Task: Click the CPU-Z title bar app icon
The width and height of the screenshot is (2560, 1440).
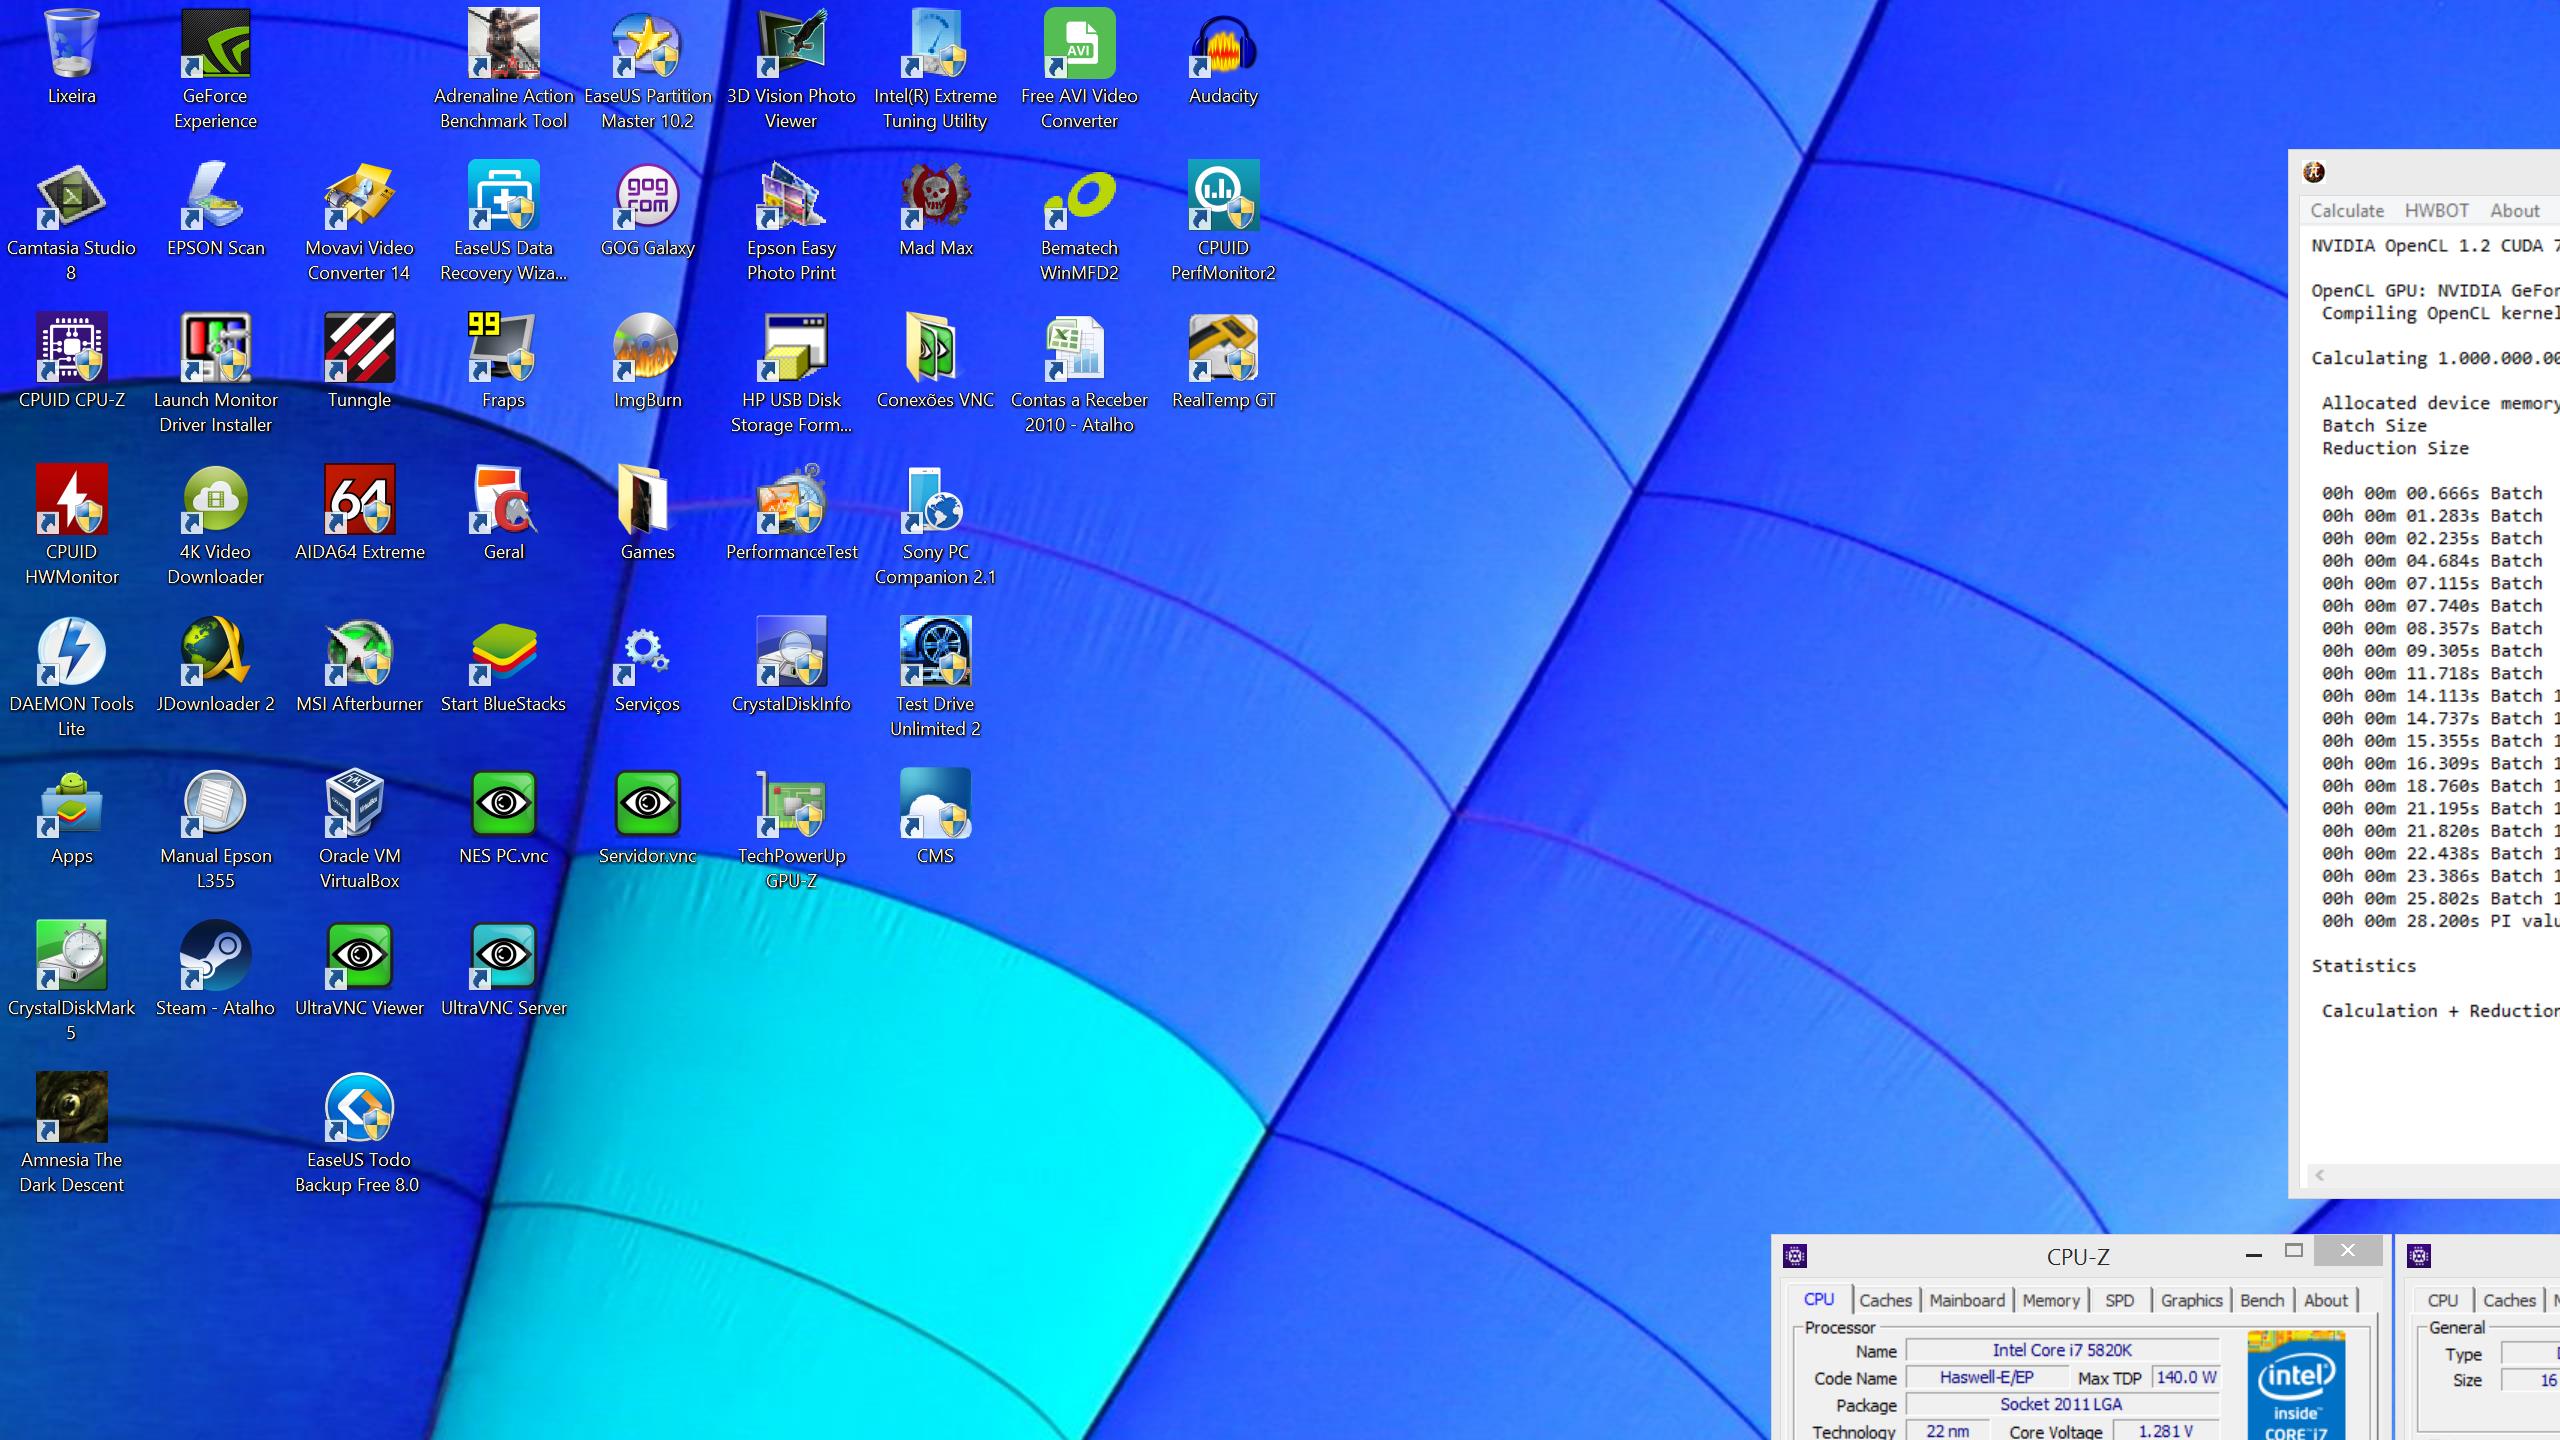Action: 1795,1256
